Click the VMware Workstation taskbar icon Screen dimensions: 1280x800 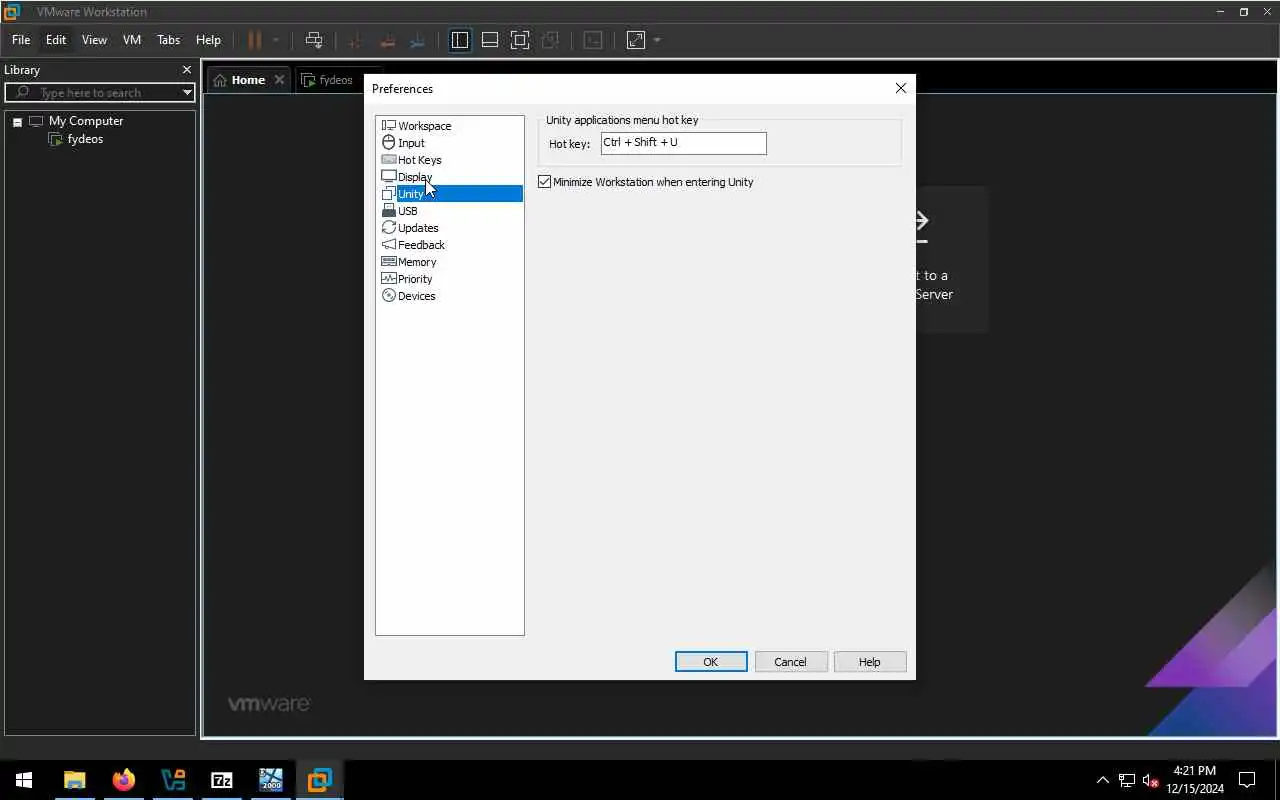(x=319, y=780)
